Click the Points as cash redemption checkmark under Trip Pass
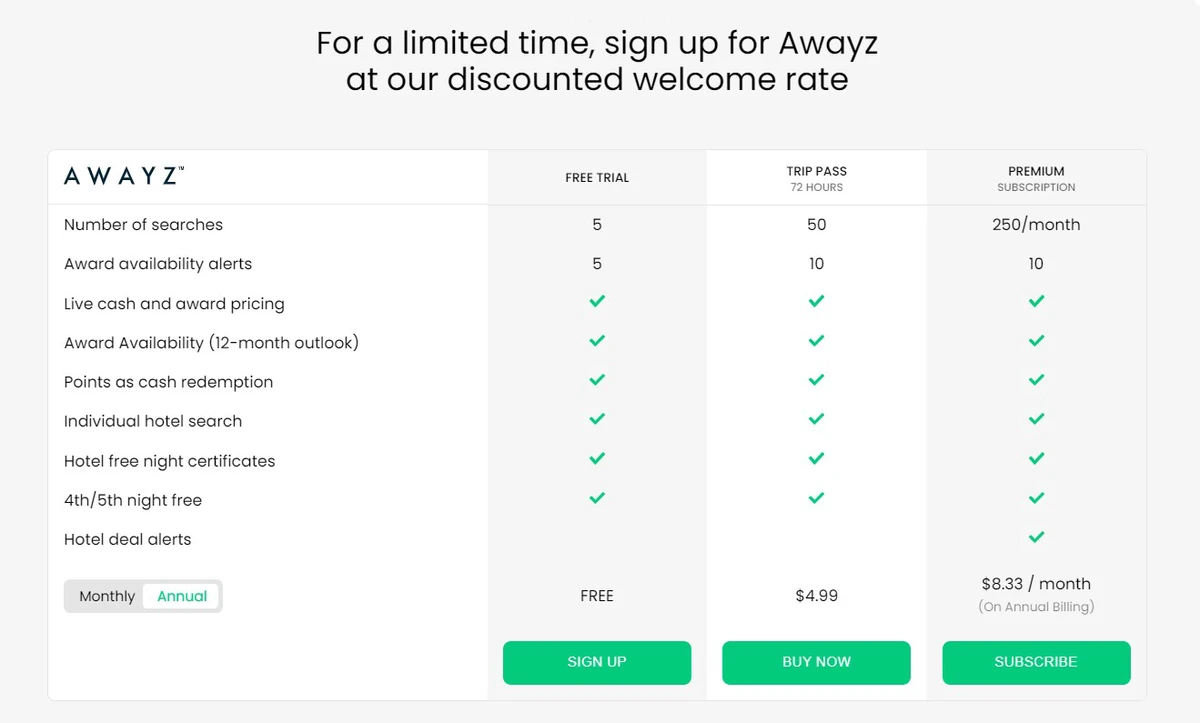Viewport: 1200px width, 723px height. 816,380
